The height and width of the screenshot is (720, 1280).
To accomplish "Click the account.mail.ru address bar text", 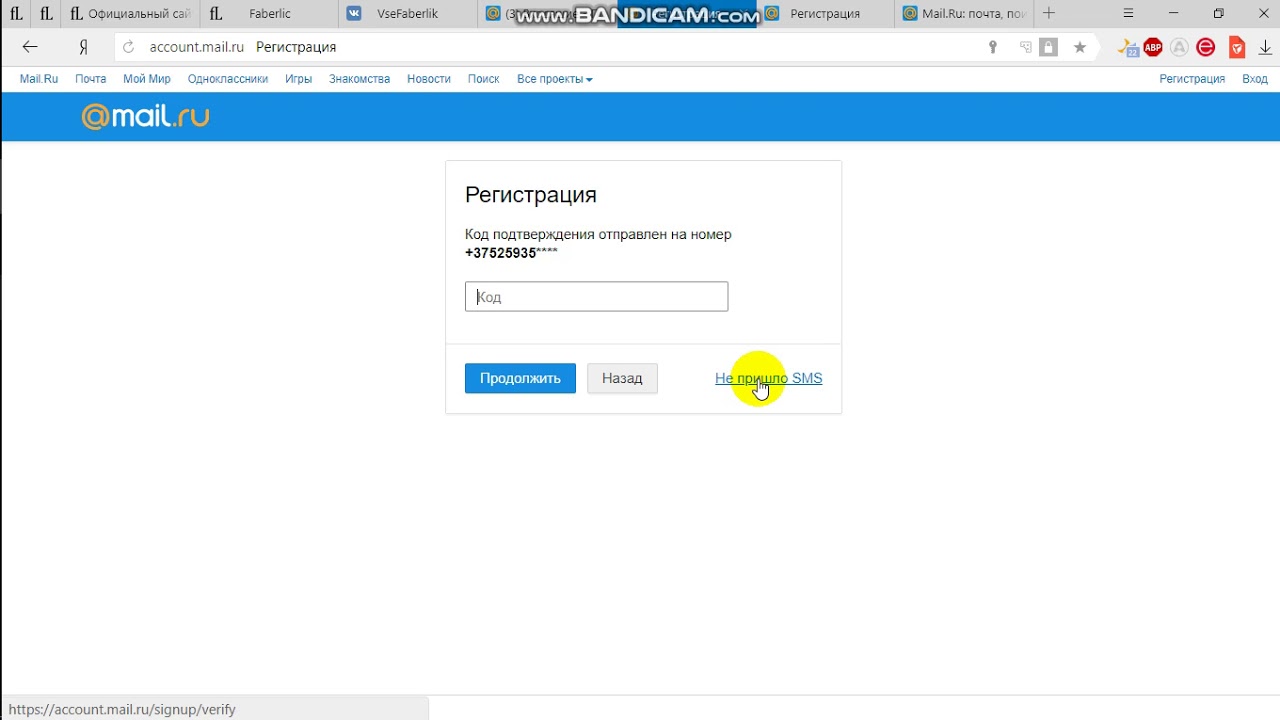I will pos(197,47).
